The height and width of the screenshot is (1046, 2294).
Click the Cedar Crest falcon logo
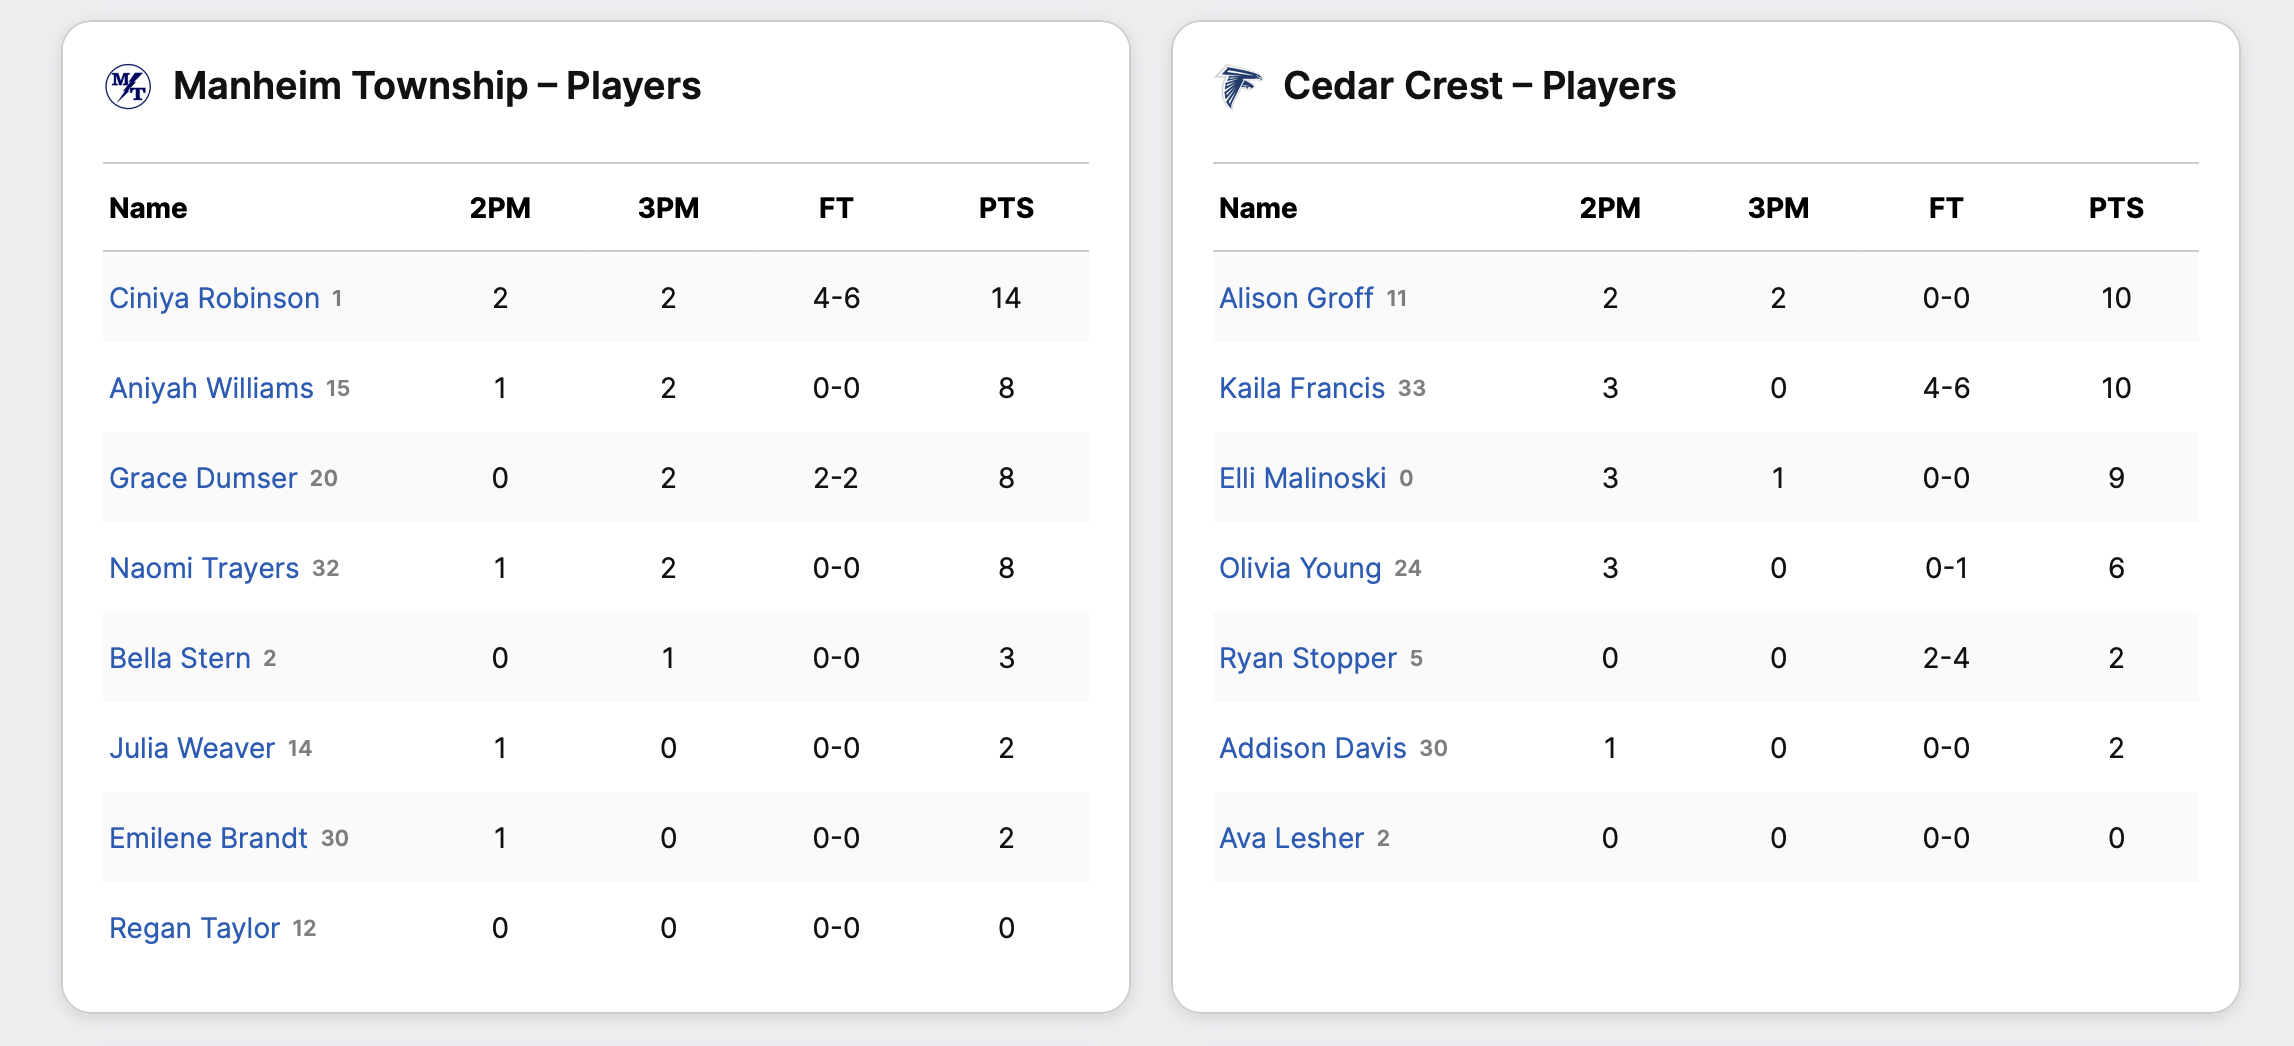1238,87
